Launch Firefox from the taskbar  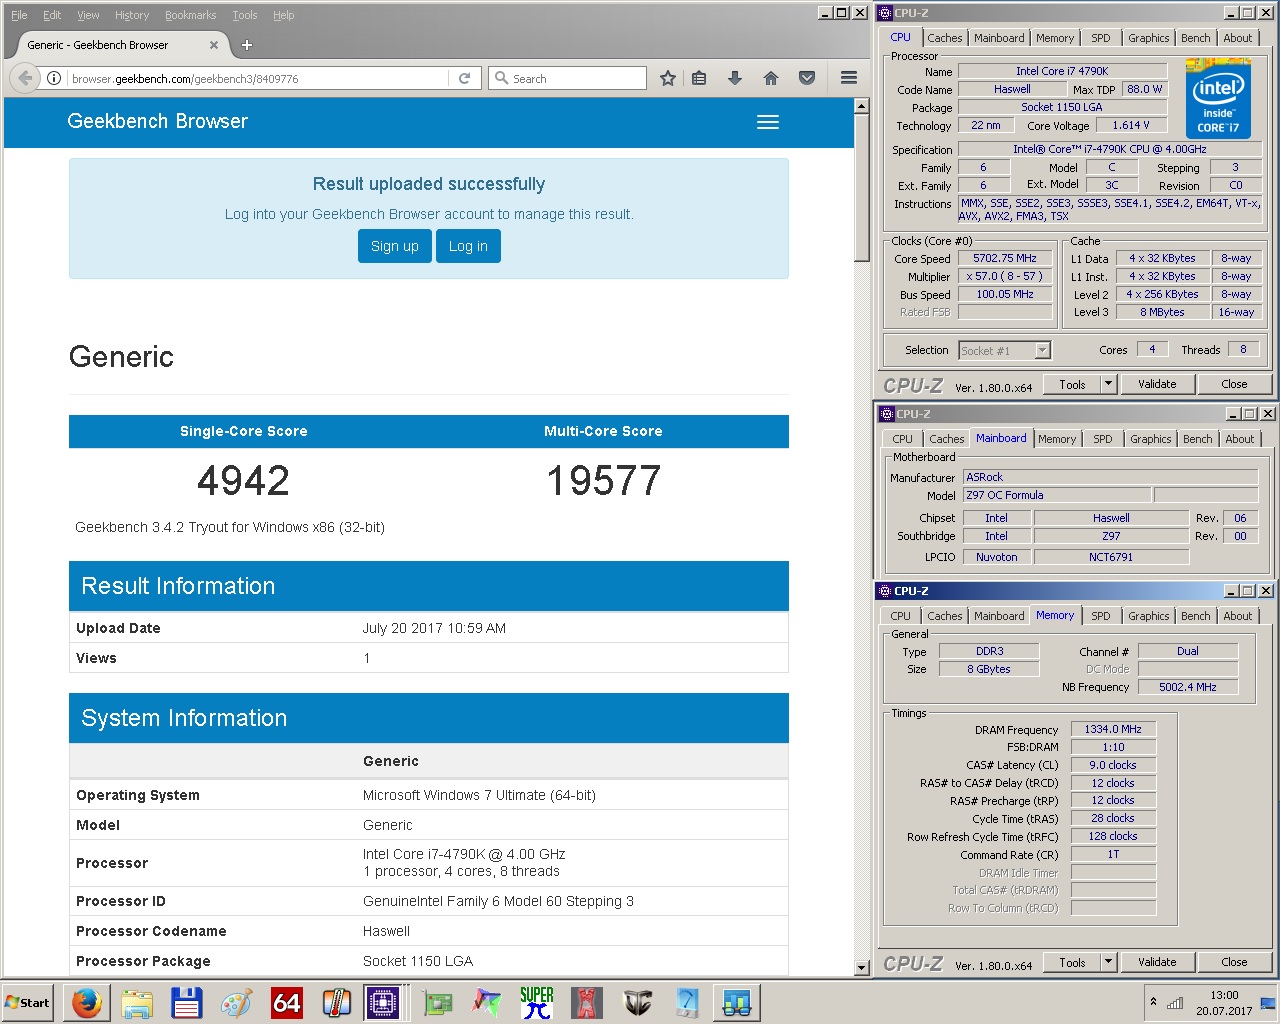(x=87, y=1002)
